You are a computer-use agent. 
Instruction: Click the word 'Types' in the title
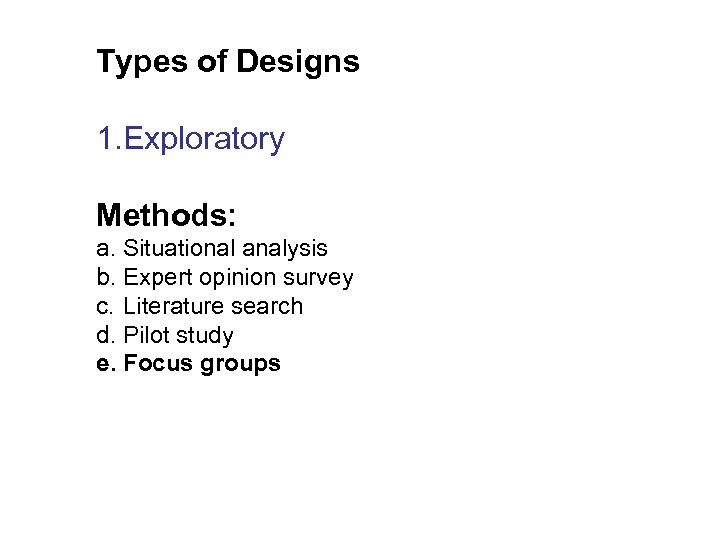(135, 62)
